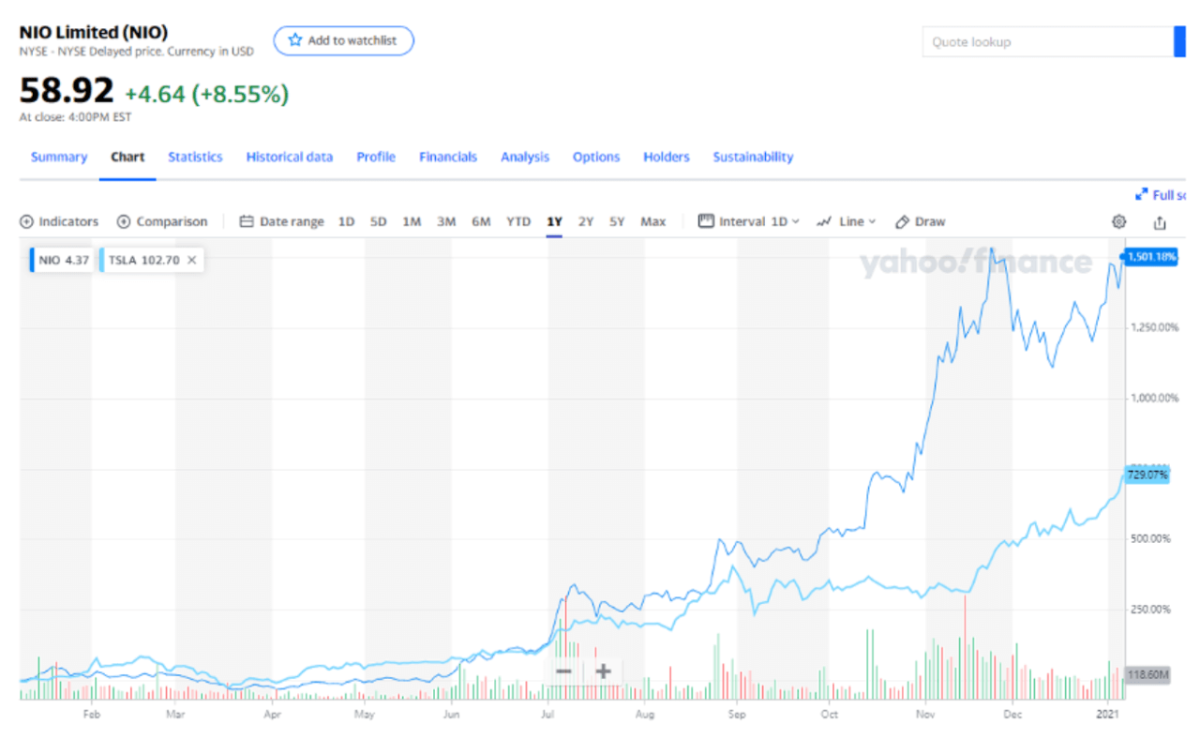Switch to the Statistics tab

(195, 157)
